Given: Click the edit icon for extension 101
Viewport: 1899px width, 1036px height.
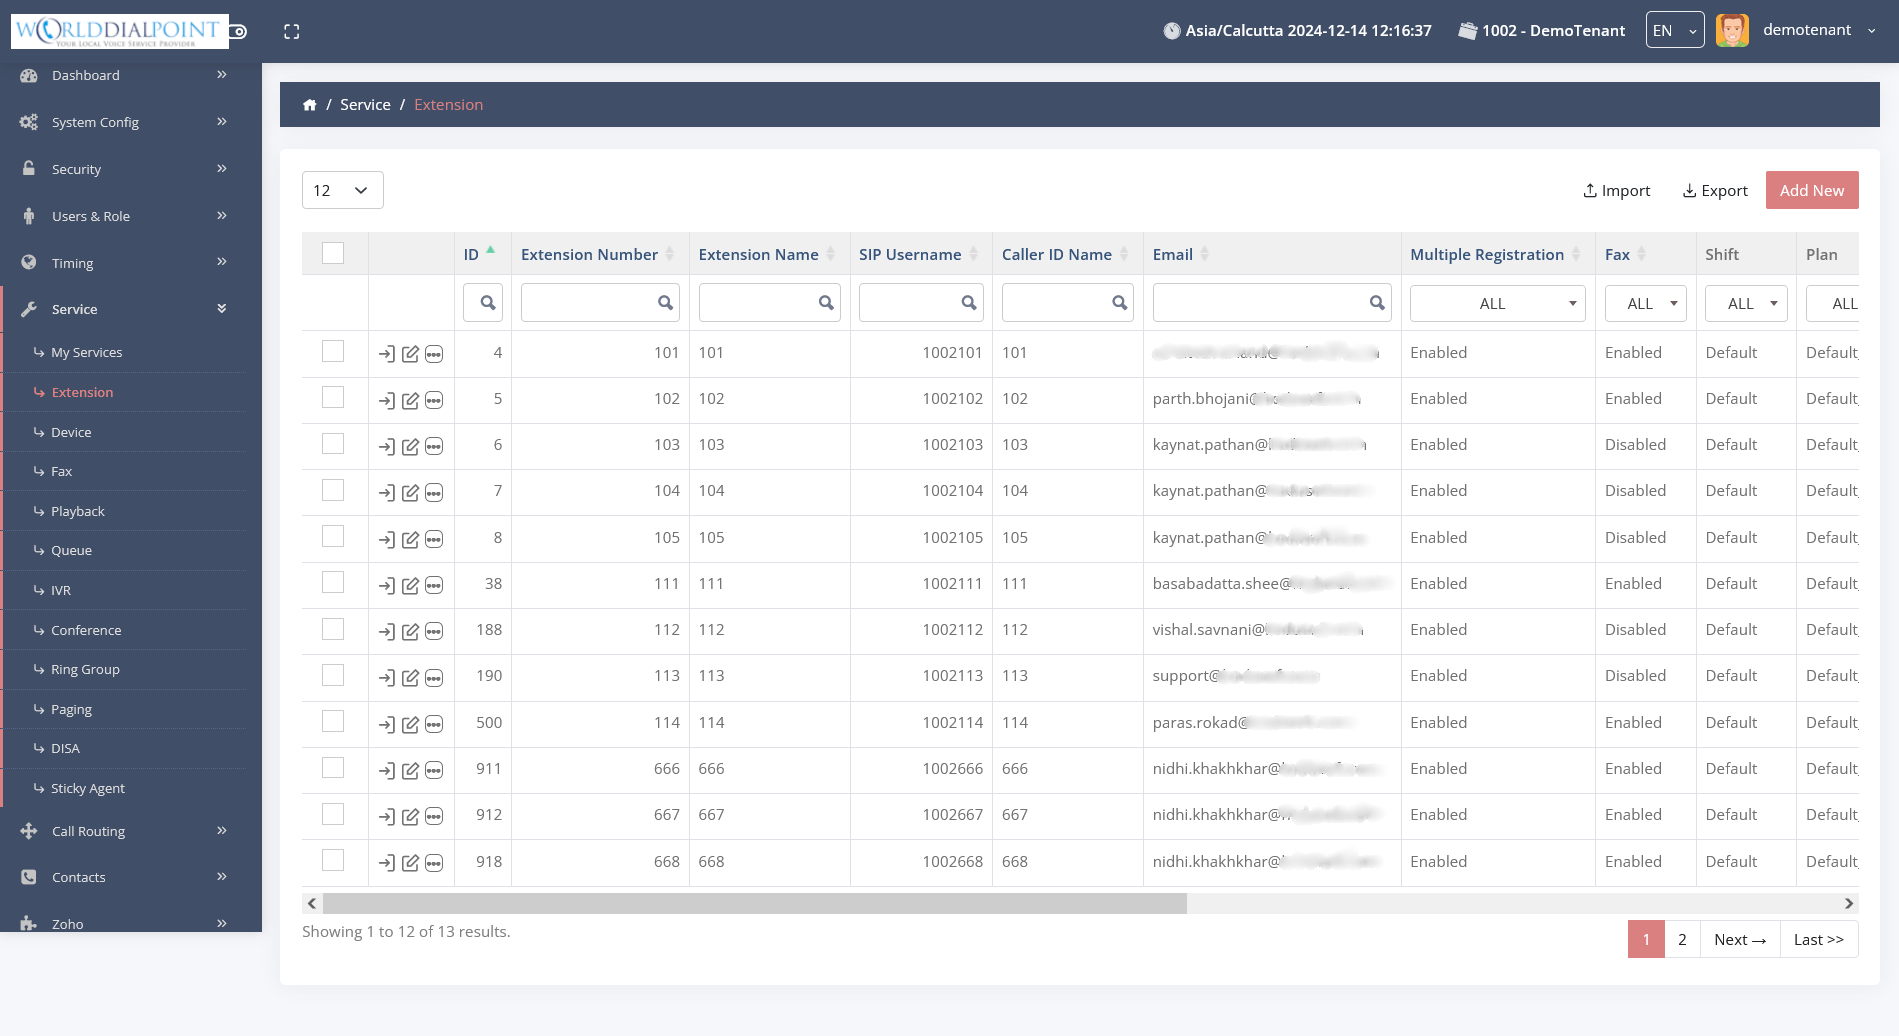Looking at the screenshot, I should [x=410, y=354].
